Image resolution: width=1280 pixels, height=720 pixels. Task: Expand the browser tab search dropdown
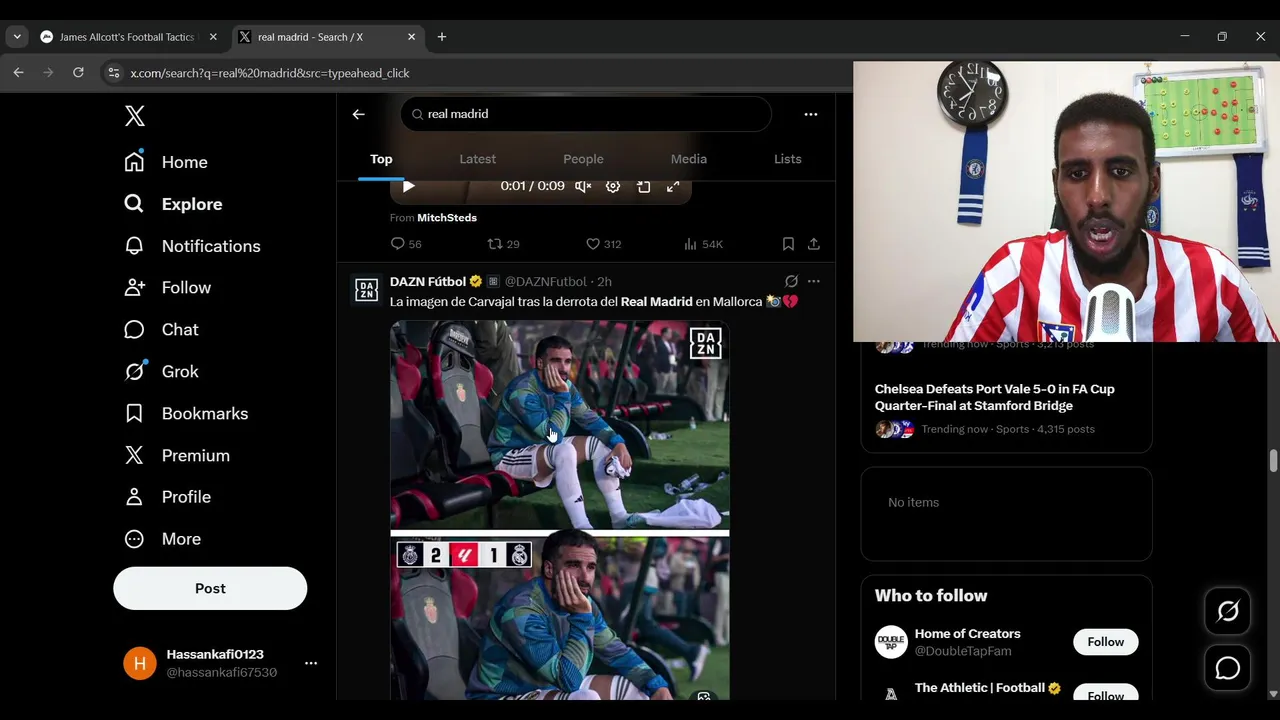click(x=17, y=37)
